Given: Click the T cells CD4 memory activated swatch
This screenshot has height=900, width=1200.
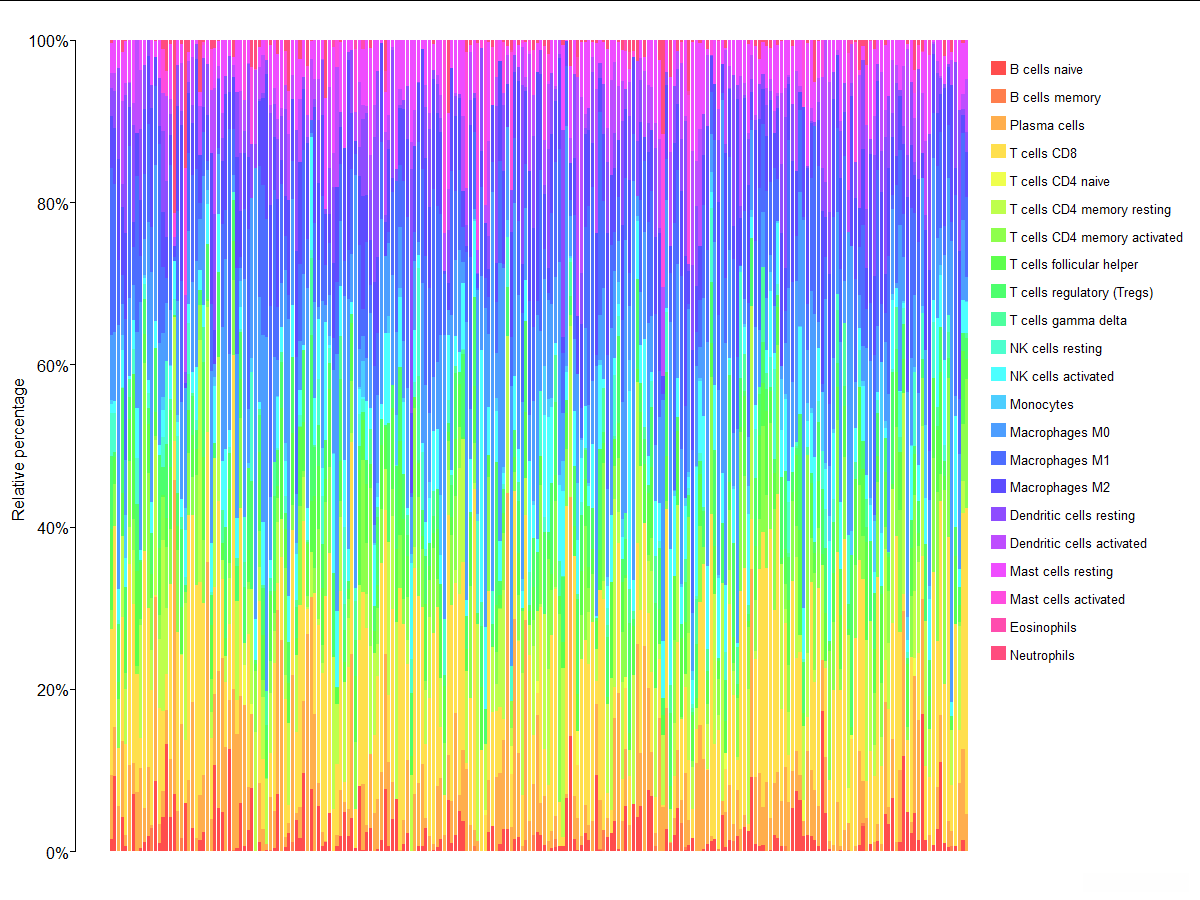Looking at the screenshot, I should [x=998, y=237].
